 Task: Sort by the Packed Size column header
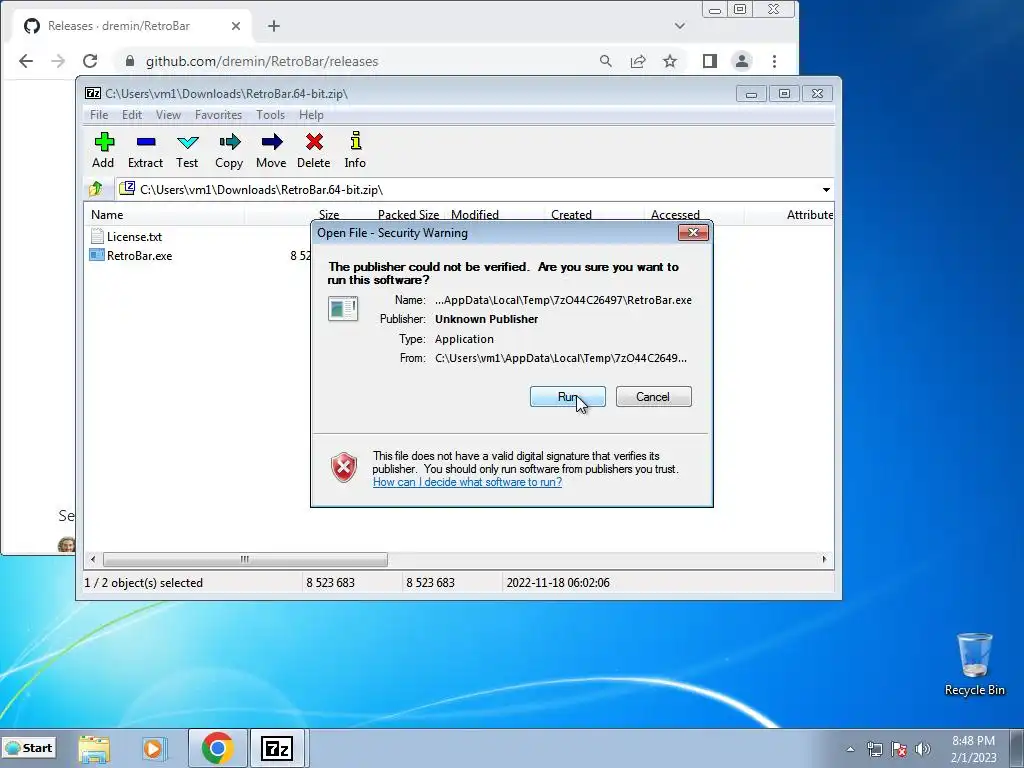pos(408,214)
